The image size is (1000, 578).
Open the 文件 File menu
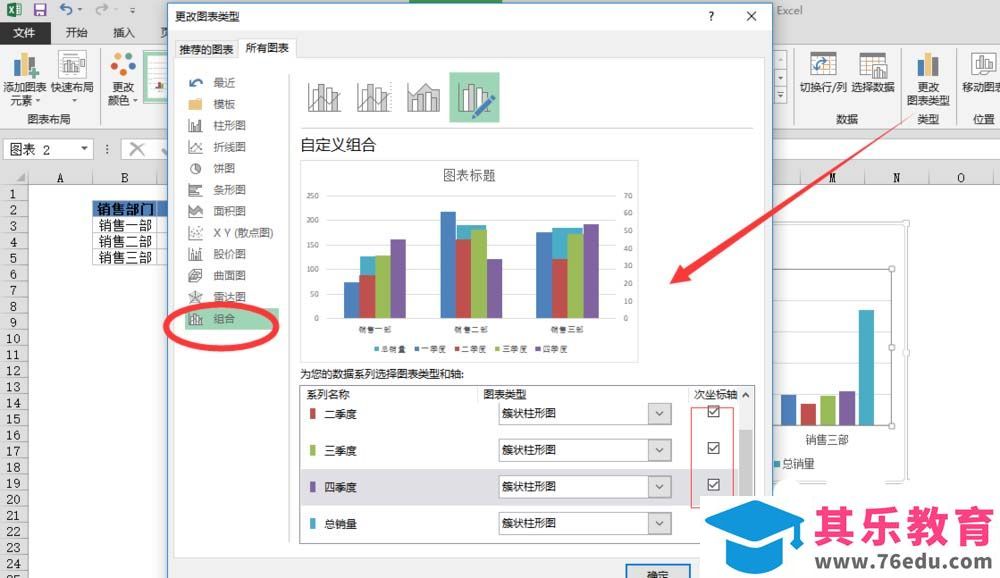pos(24,33)
